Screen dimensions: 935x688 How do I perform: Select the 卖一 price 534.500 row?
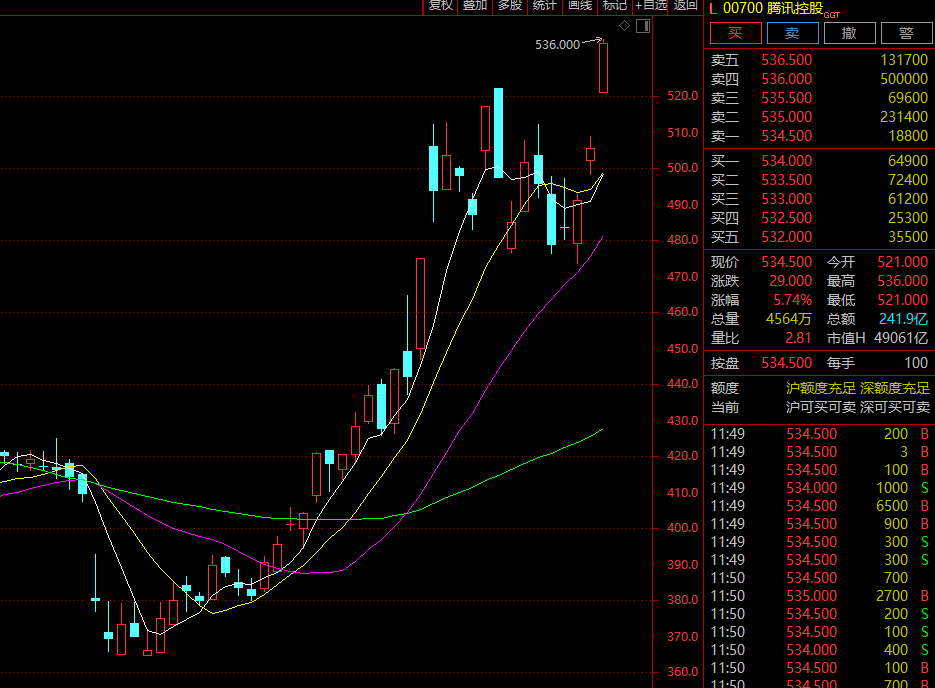[x=819, y=136]
